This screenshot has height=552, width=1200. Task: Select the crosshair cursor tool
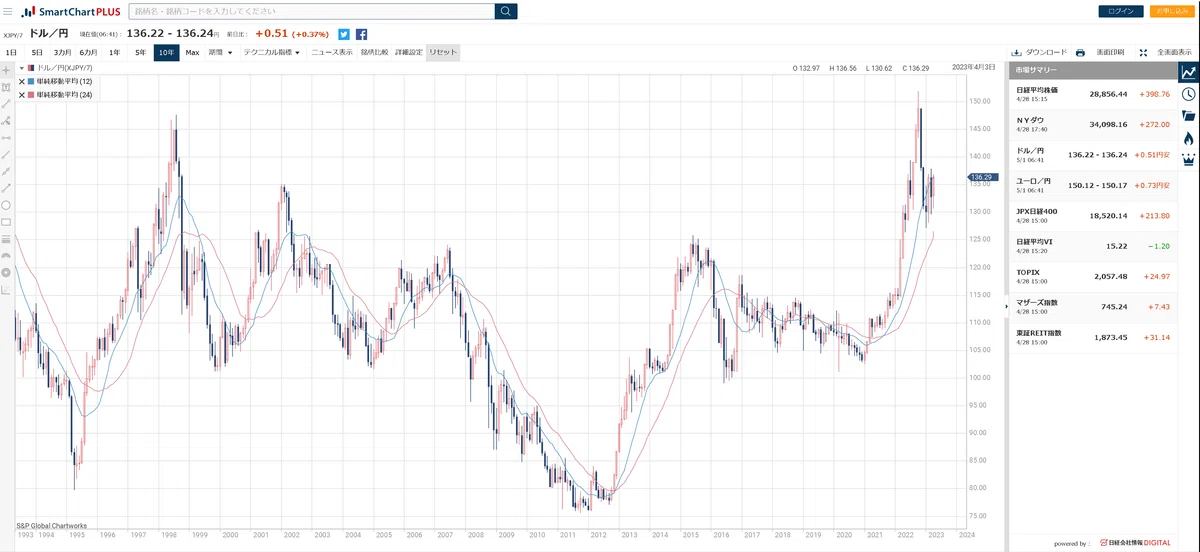[x=6, y=71]
